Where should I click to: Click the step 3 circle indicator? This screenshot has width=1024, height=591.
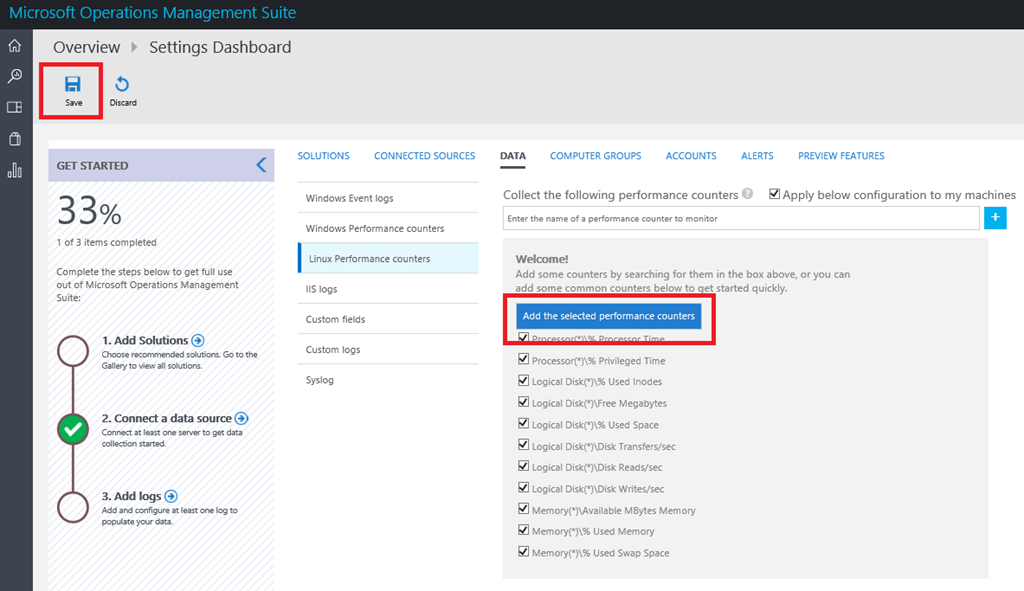(73, 507)
